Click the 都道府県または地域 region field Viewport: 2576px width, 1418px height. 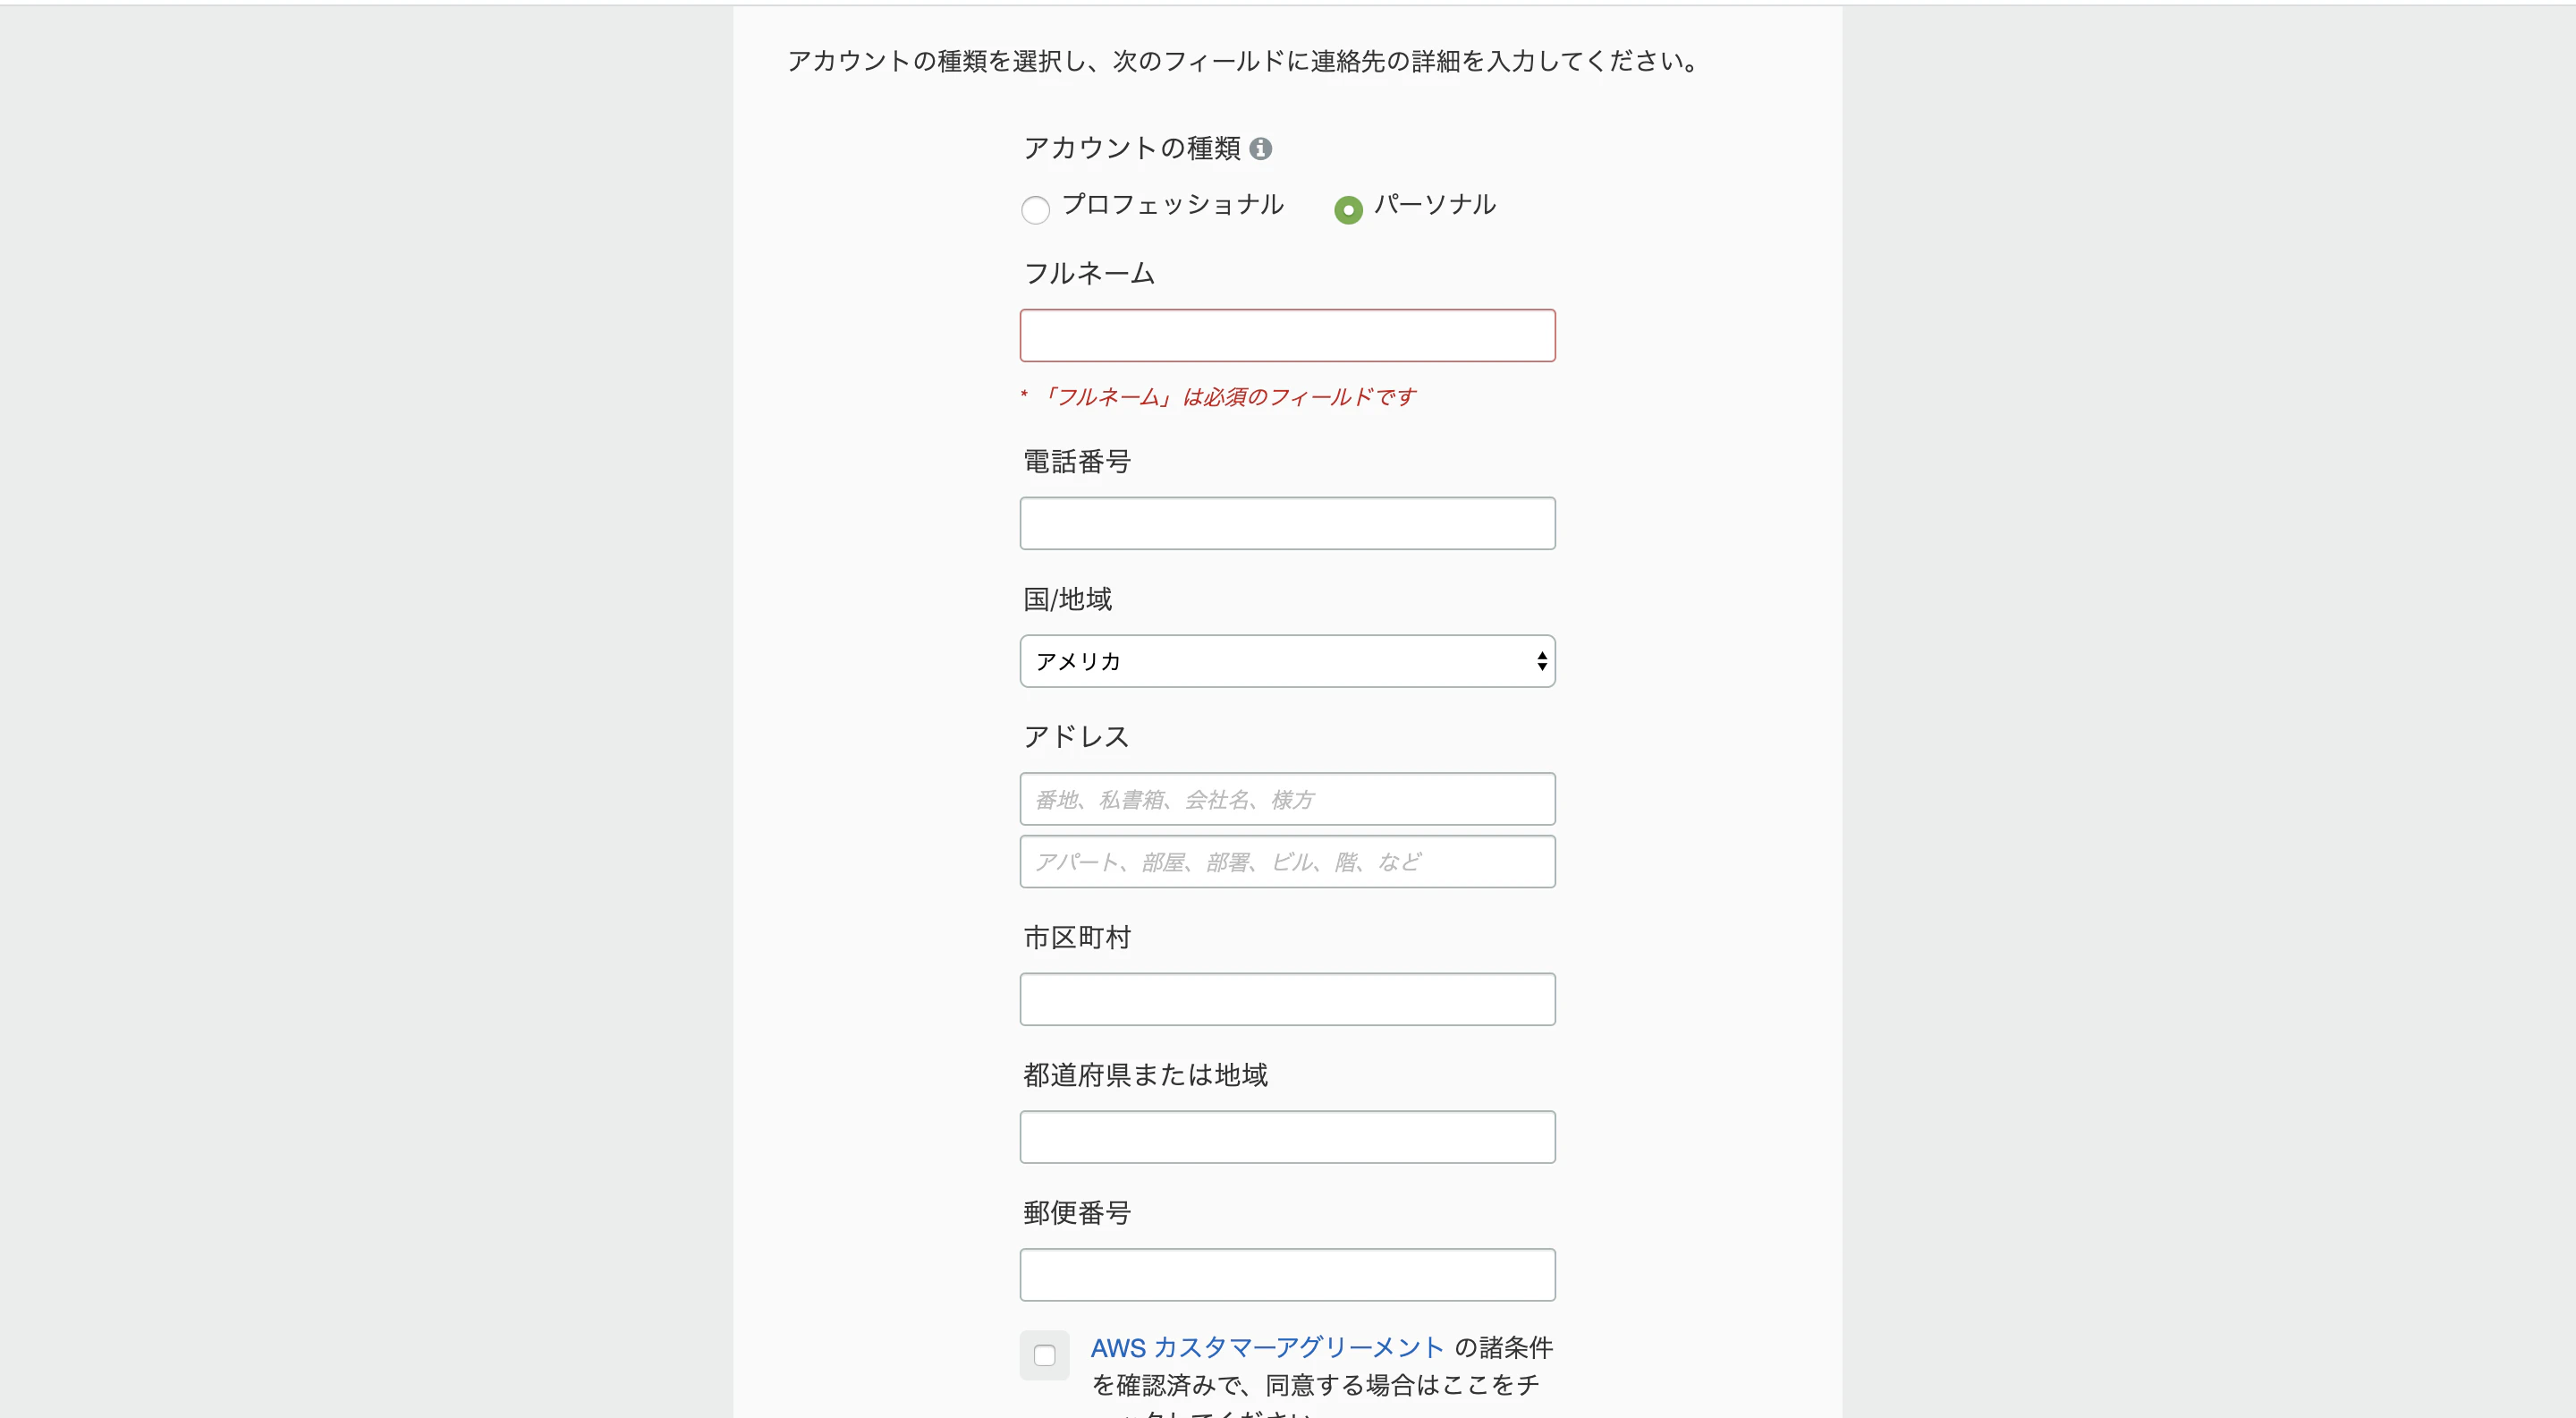click(1287, 1137)
